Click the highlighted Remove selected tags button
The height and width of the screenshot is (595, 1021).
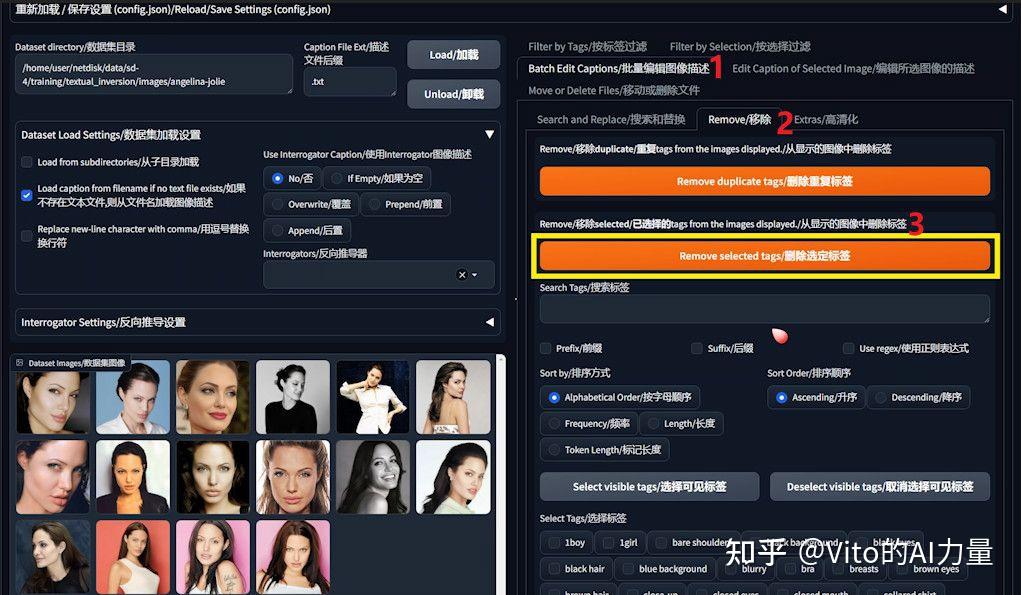click(x=765, y=256)
